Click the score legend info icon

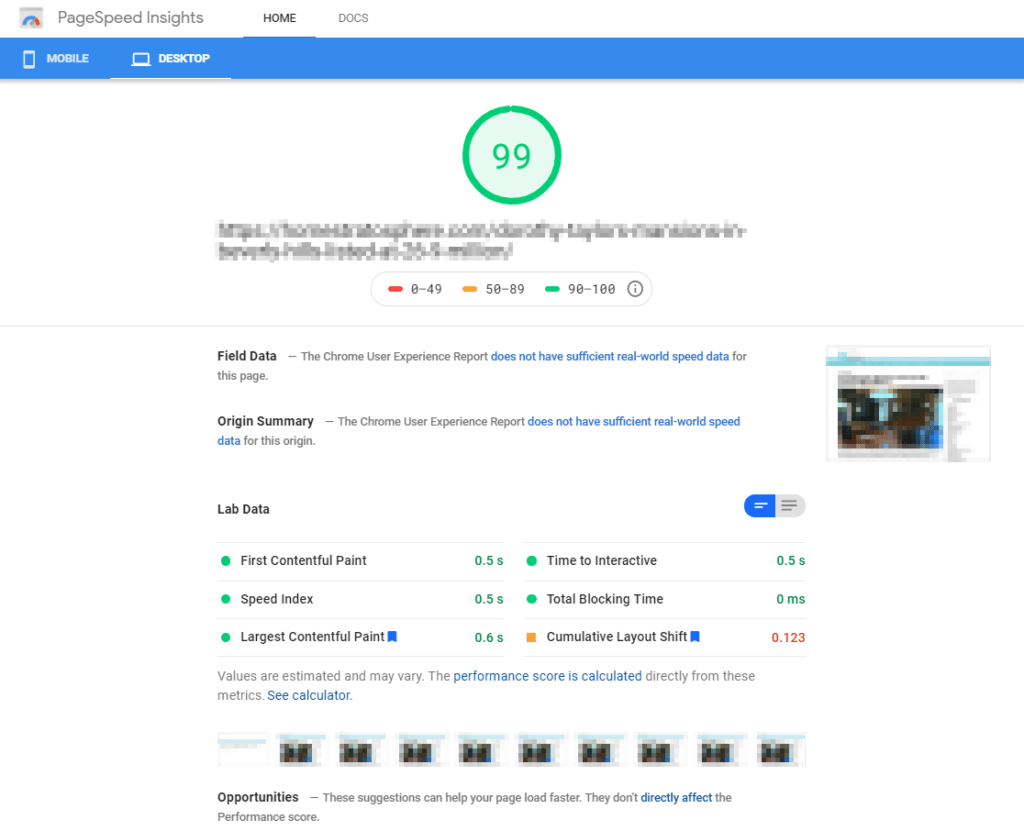[x=635, y=289]
